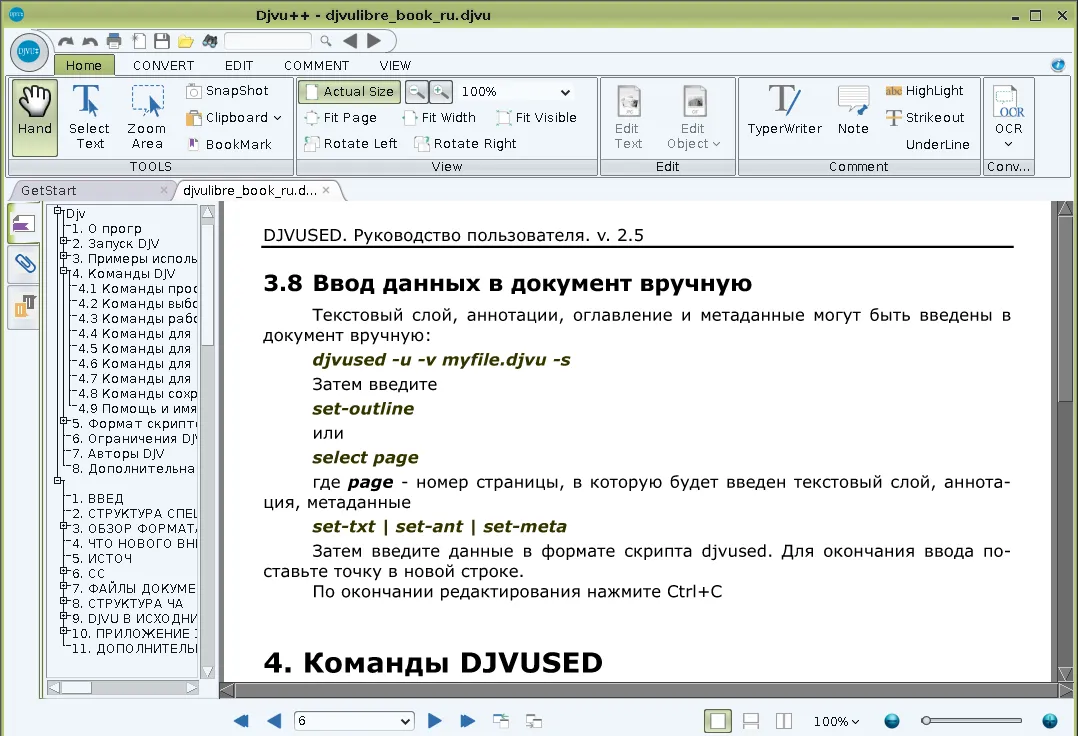Choose the Zoom Area tool
Image resolution: width=1078 pixels, height=736 pixels.
click(x=146, y=116)
